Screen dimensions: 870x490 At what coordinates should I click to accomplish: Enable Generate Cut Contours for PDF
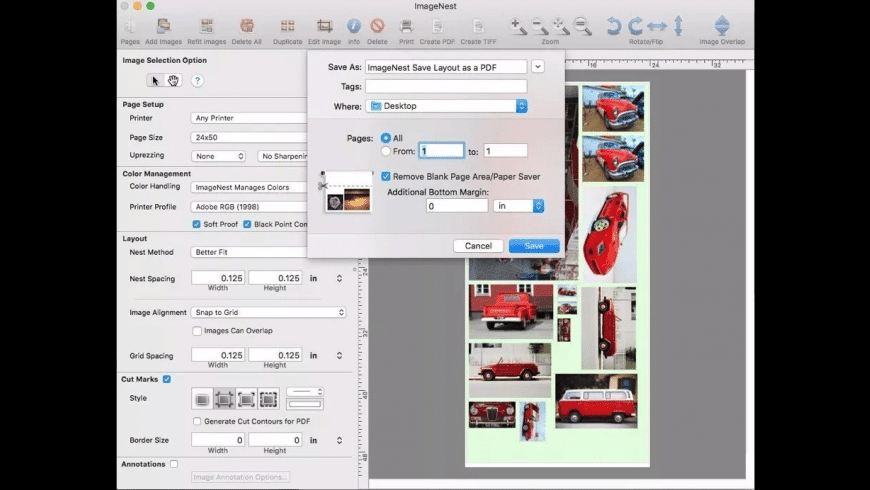pos(197,421)
